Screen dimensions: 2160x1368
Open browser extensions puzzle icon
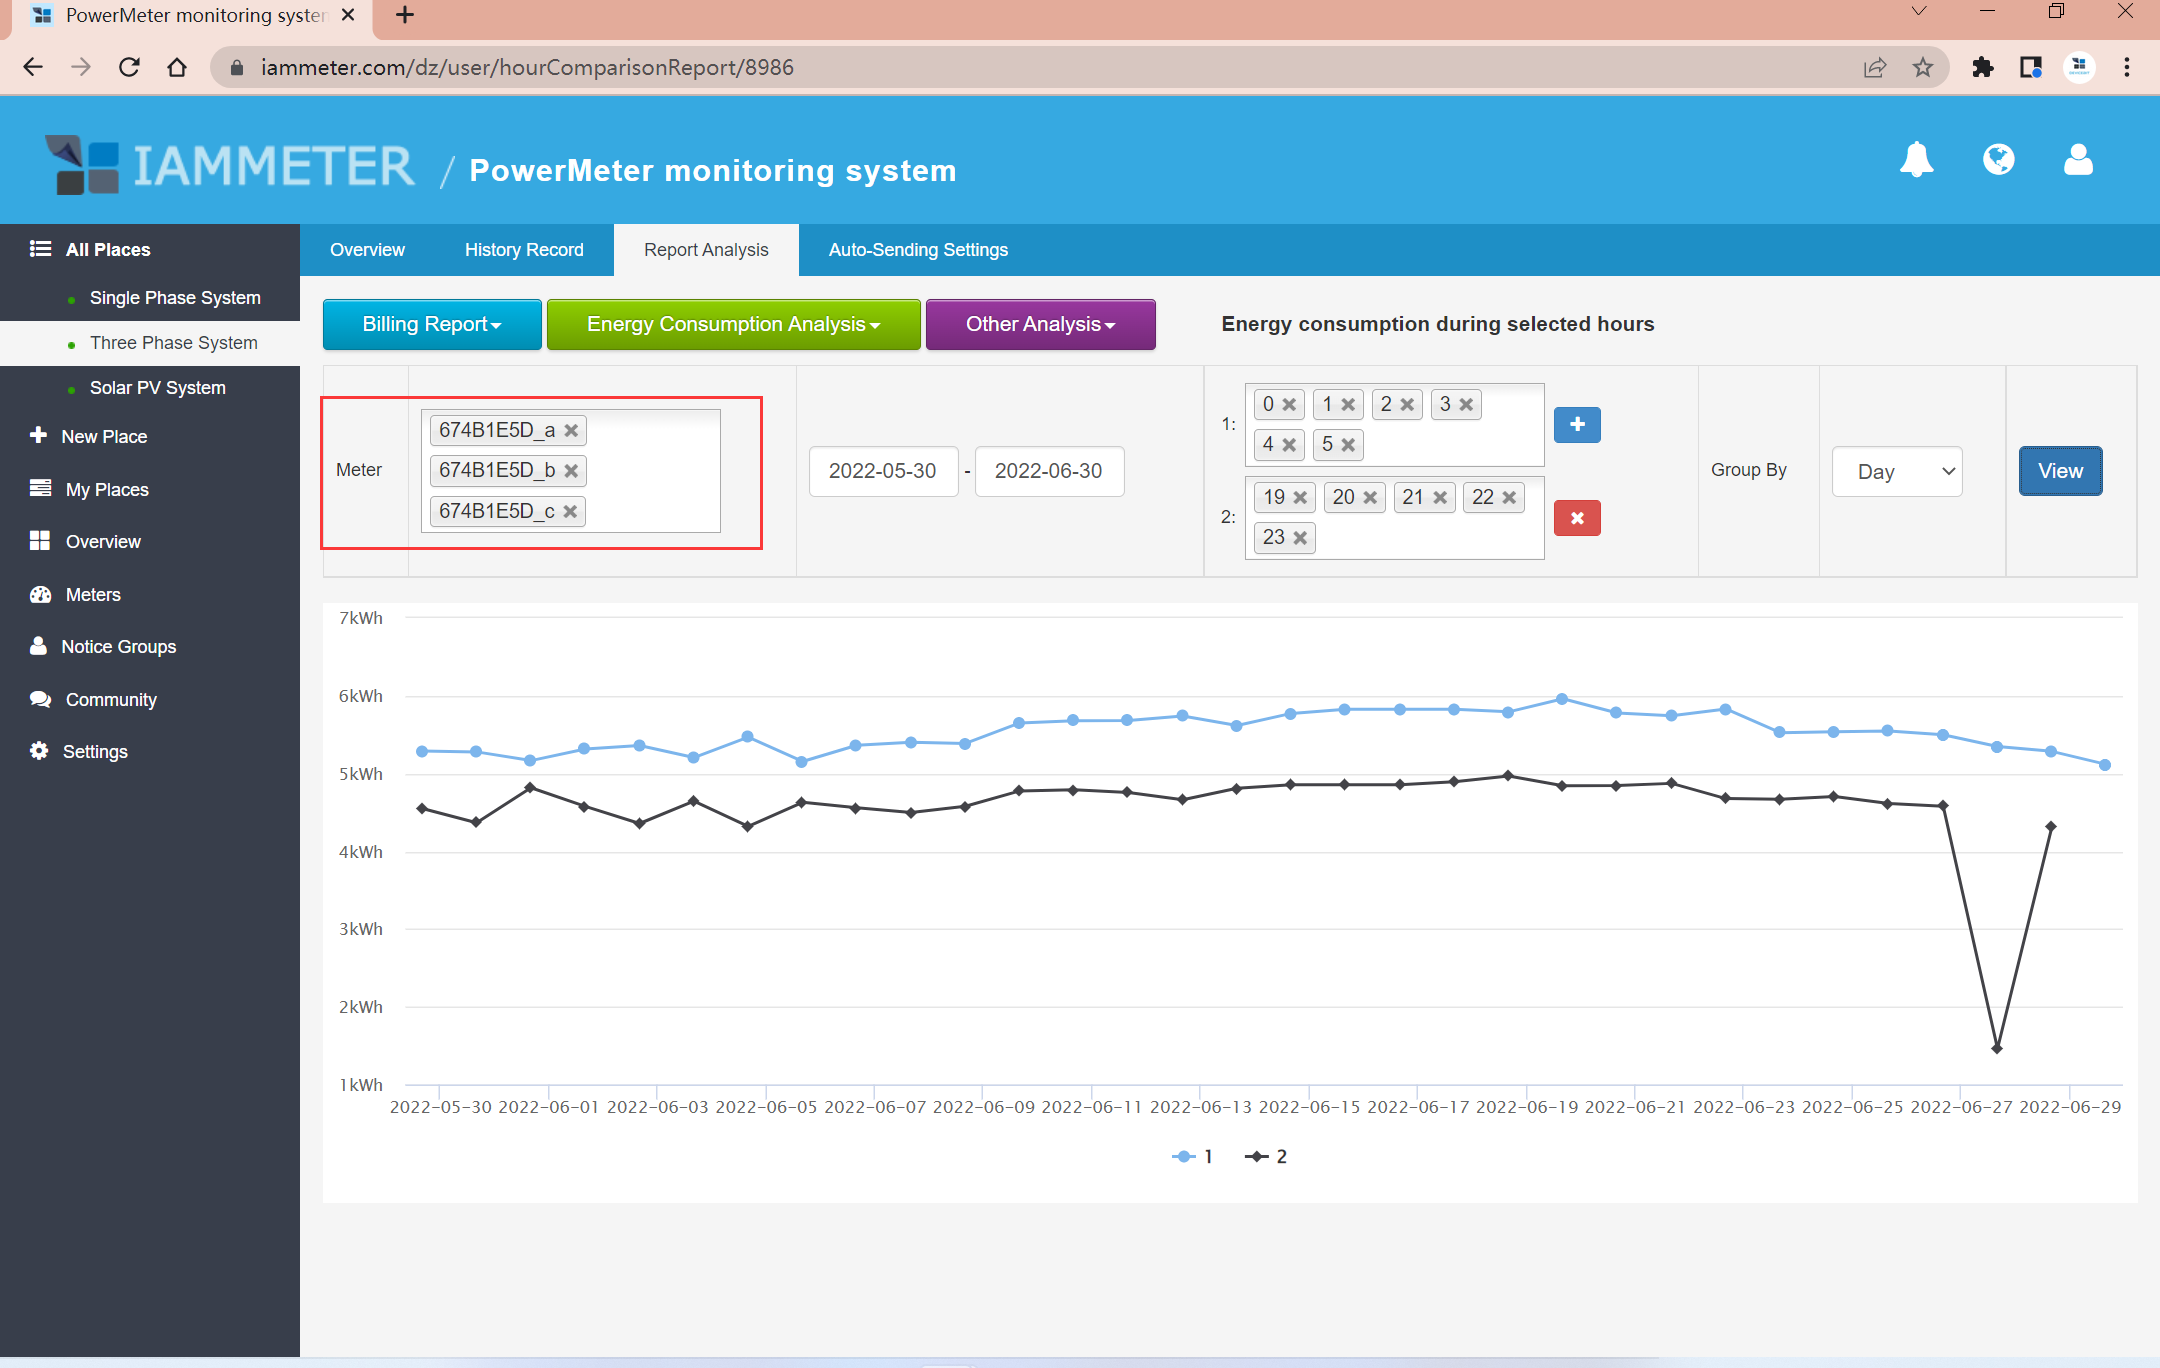point(1982,67)
